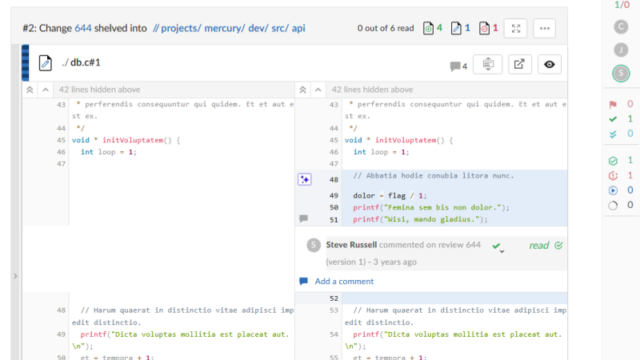The height and width of the screenshot is (360, 640).
Task: Click printf "Wisi, mando gladius." line
Action: coord(420,219)
